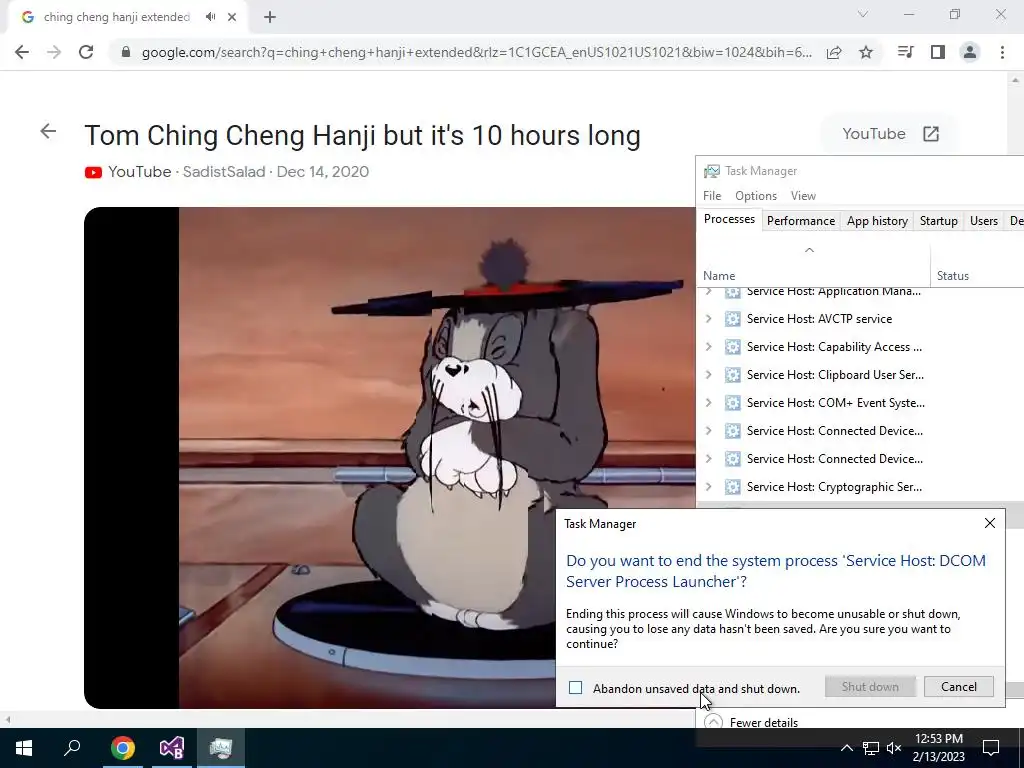Open Windows notification center
This screenshot has height=768, width=1024.
991,748
